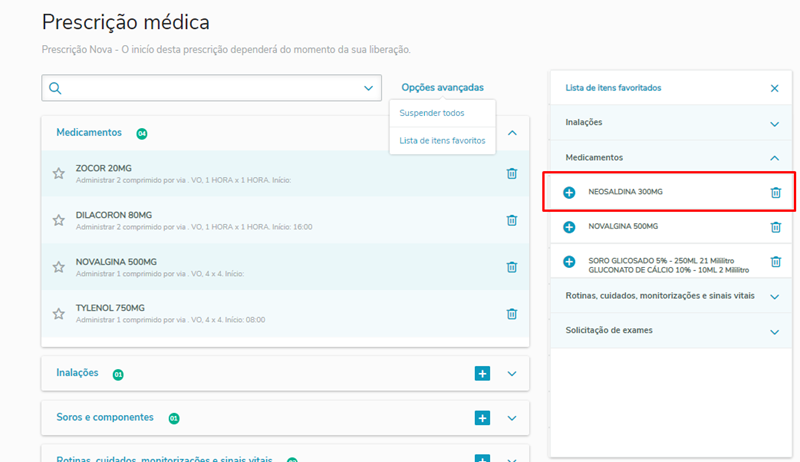Image resolution: width=800 pixels, height=462 pixels.
Task: Trash the TYLENOL 750MG row
Action: 512,314
